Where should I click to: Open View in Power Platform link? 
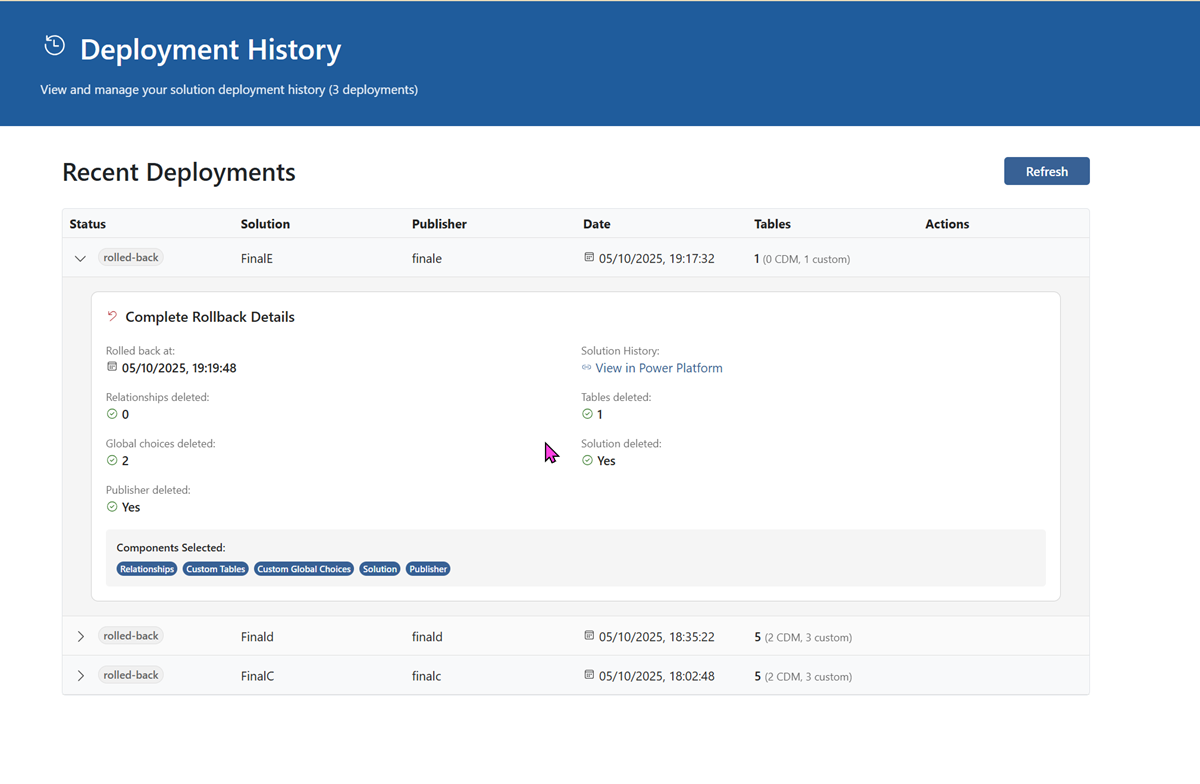(x=658, y=368)
